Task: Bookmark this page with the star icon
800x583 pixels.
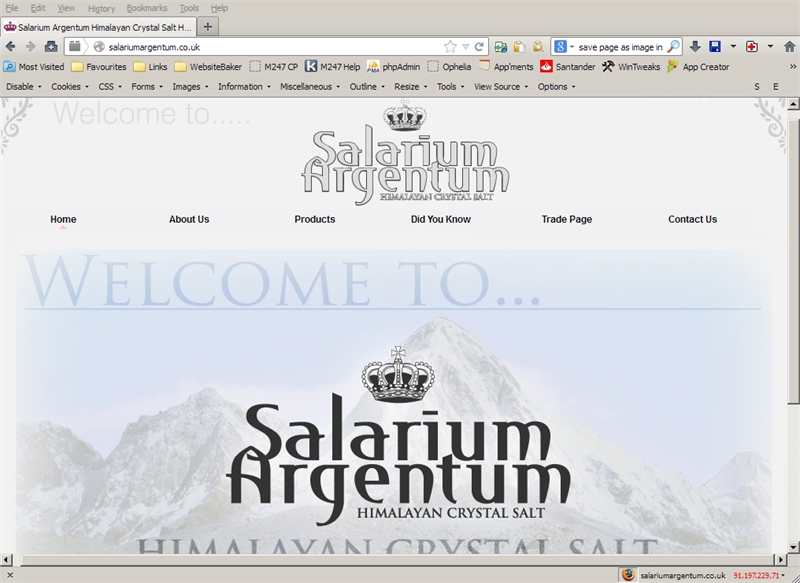Action: click(451, 46)
